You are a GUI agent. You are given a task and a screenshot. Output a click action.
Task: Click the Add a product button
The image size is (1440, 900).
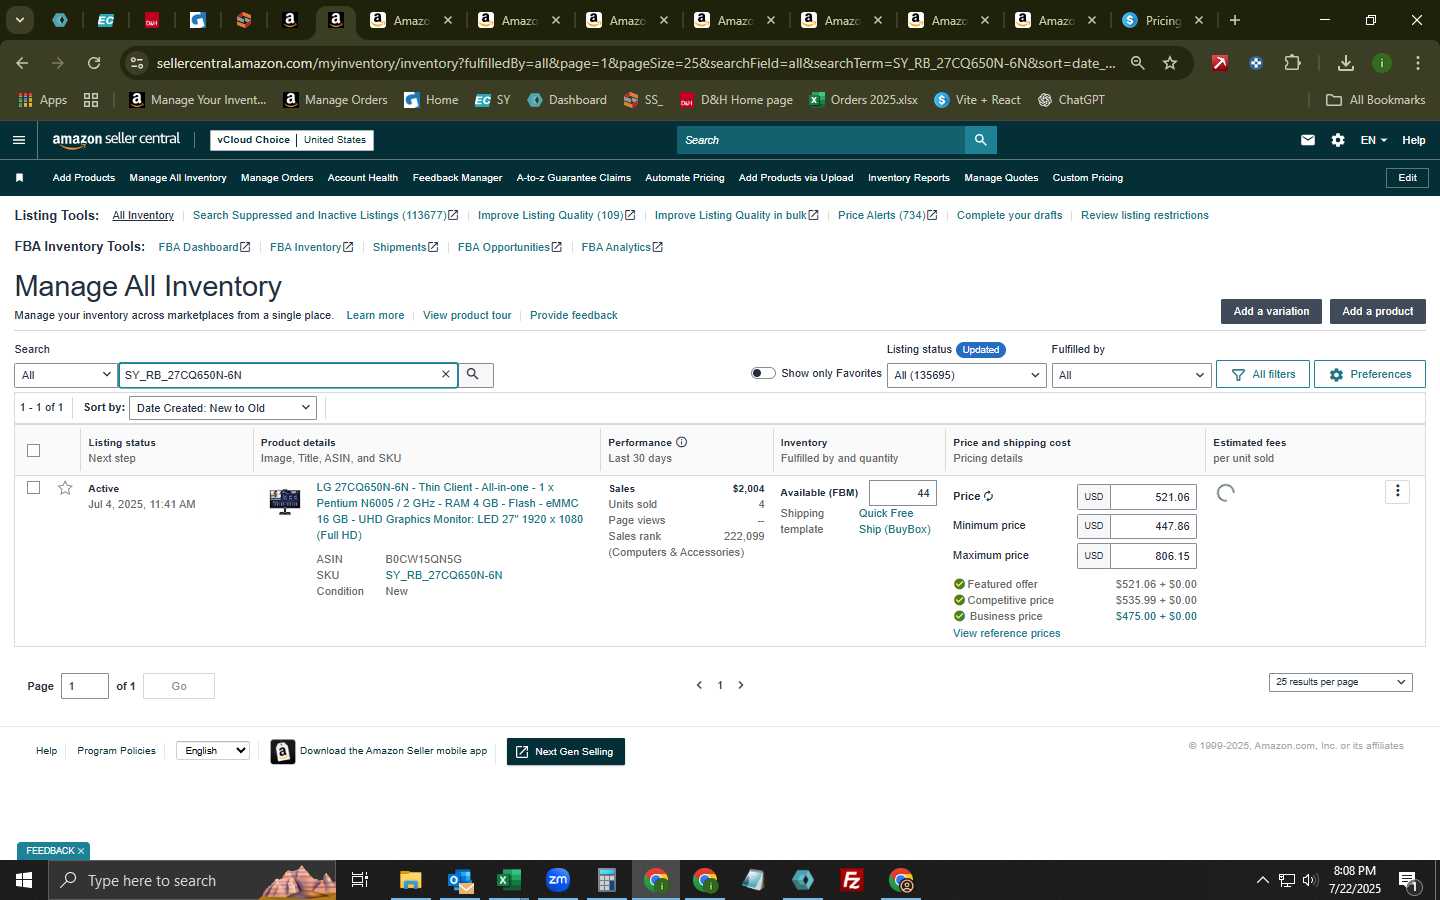1377,311
